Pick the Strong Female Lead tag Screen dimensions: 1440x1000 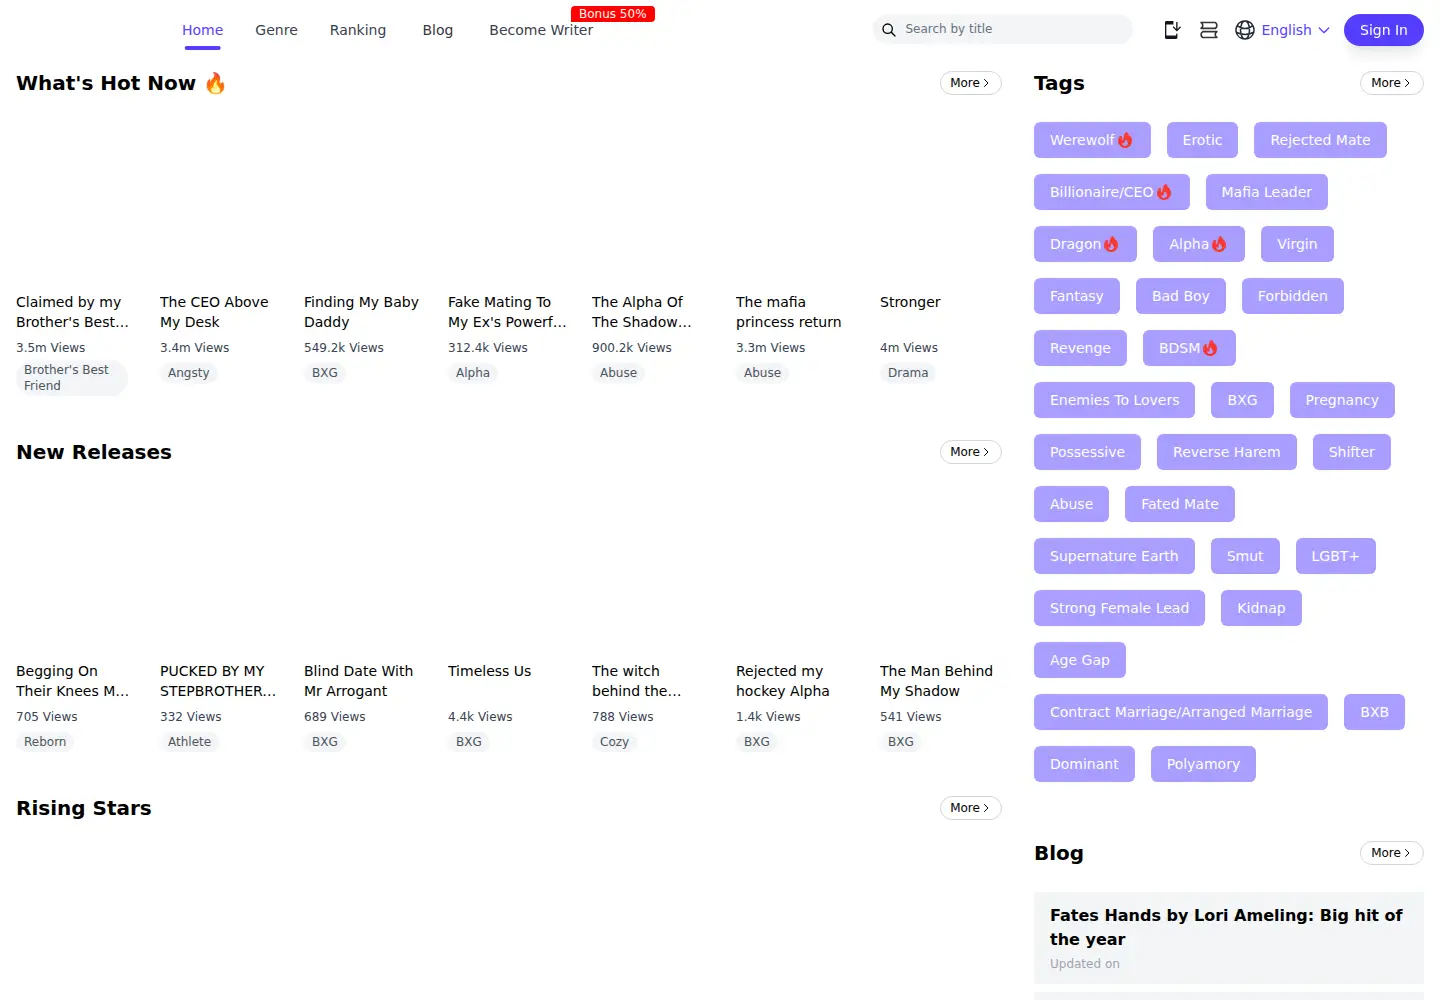(x=1119, y=608)
